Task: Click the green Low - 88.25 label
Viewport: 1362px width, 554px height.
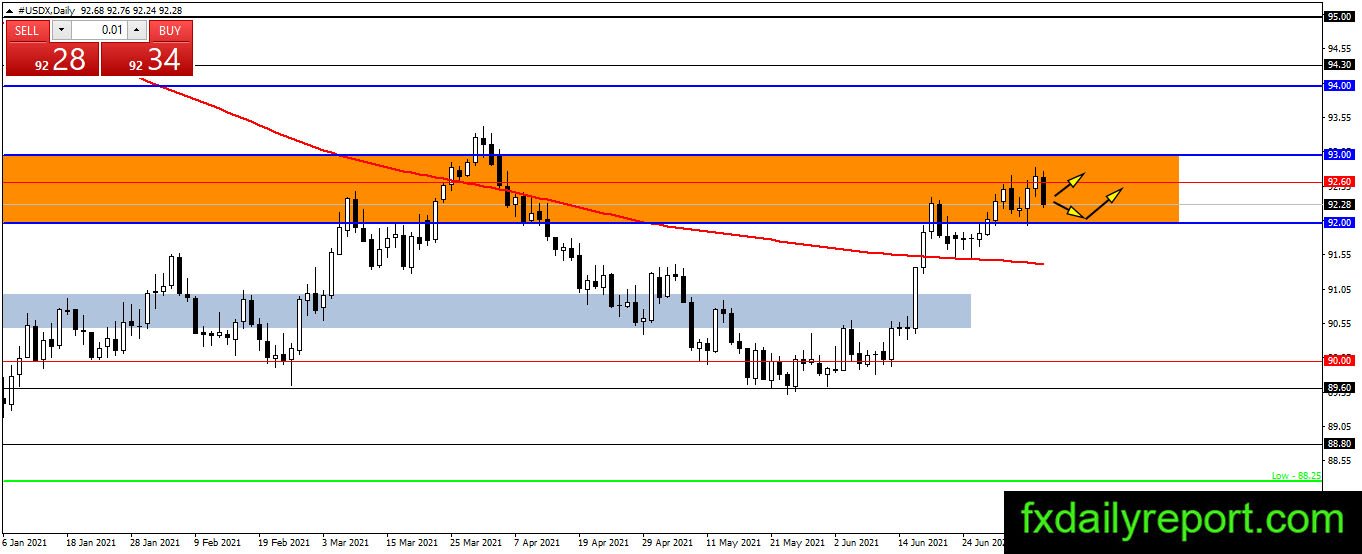Action: (1296, 476)
